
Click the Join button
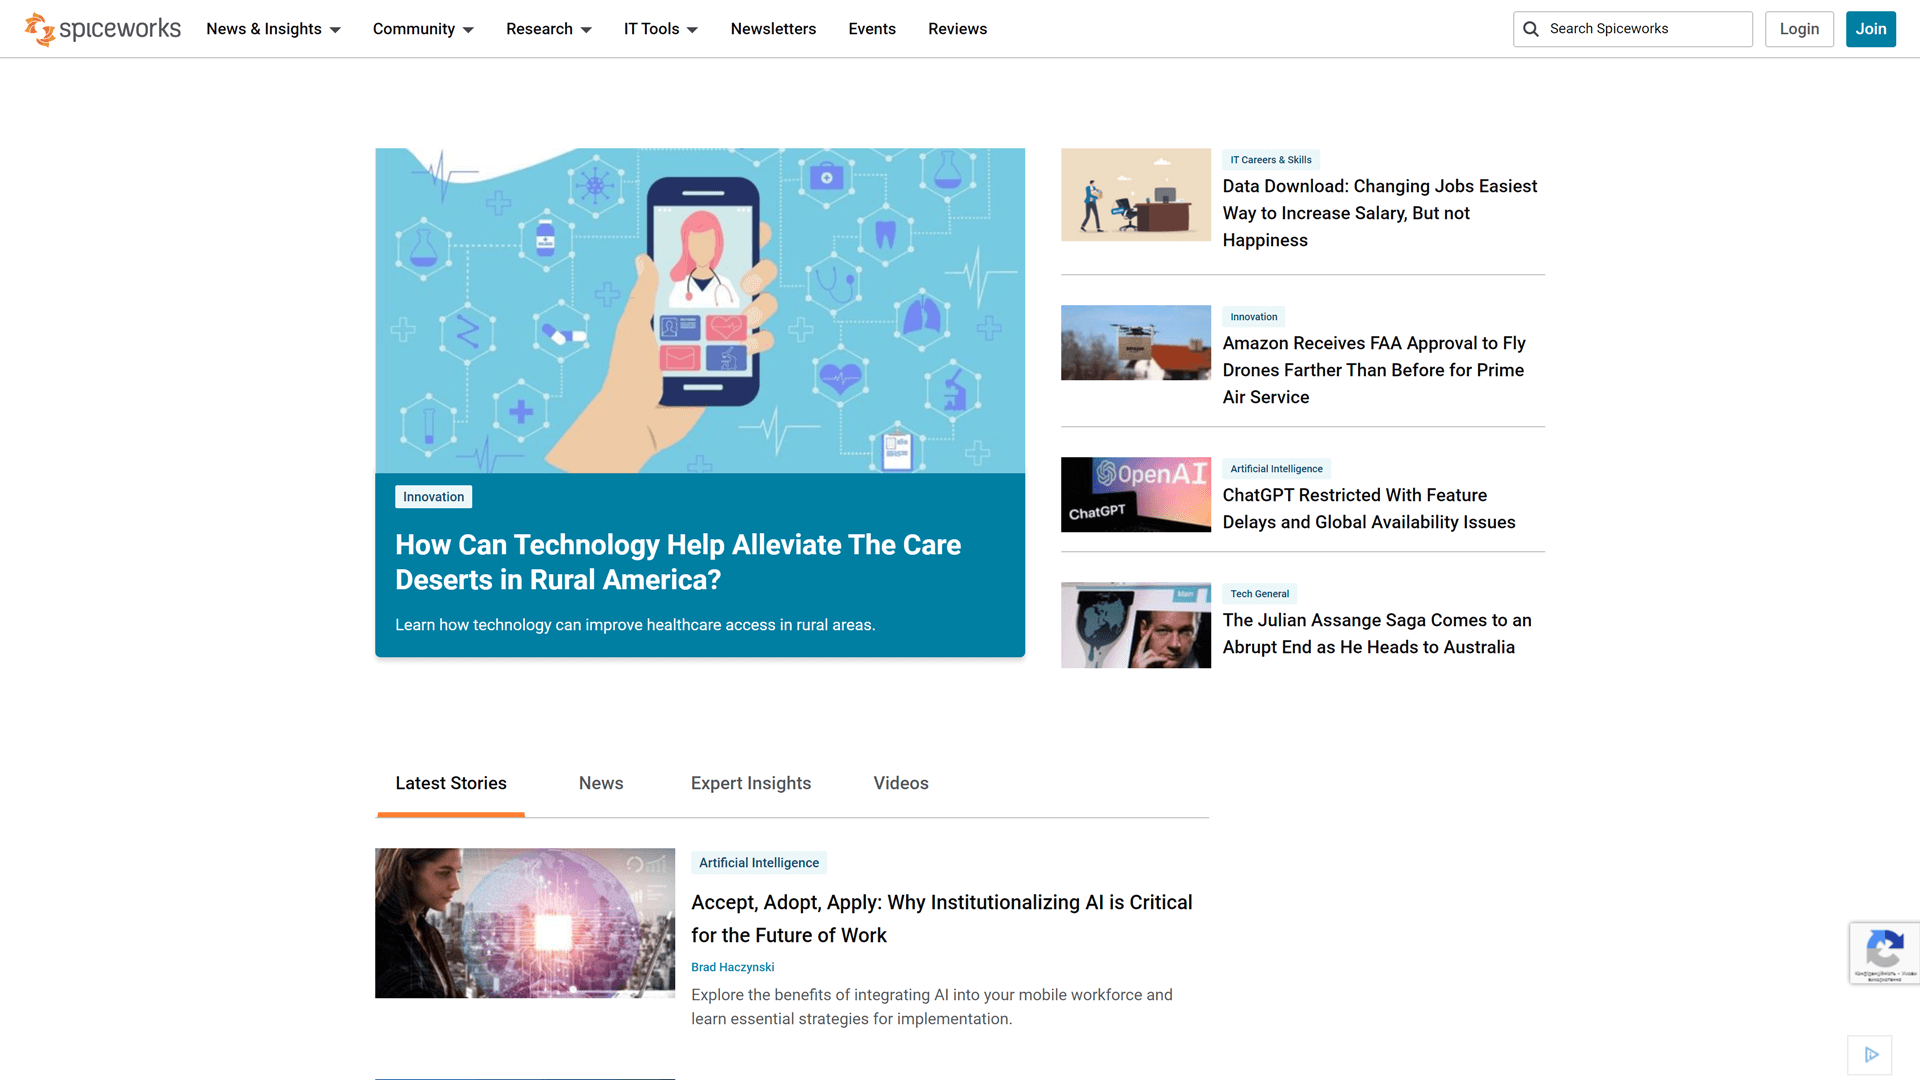[1870, 29]
